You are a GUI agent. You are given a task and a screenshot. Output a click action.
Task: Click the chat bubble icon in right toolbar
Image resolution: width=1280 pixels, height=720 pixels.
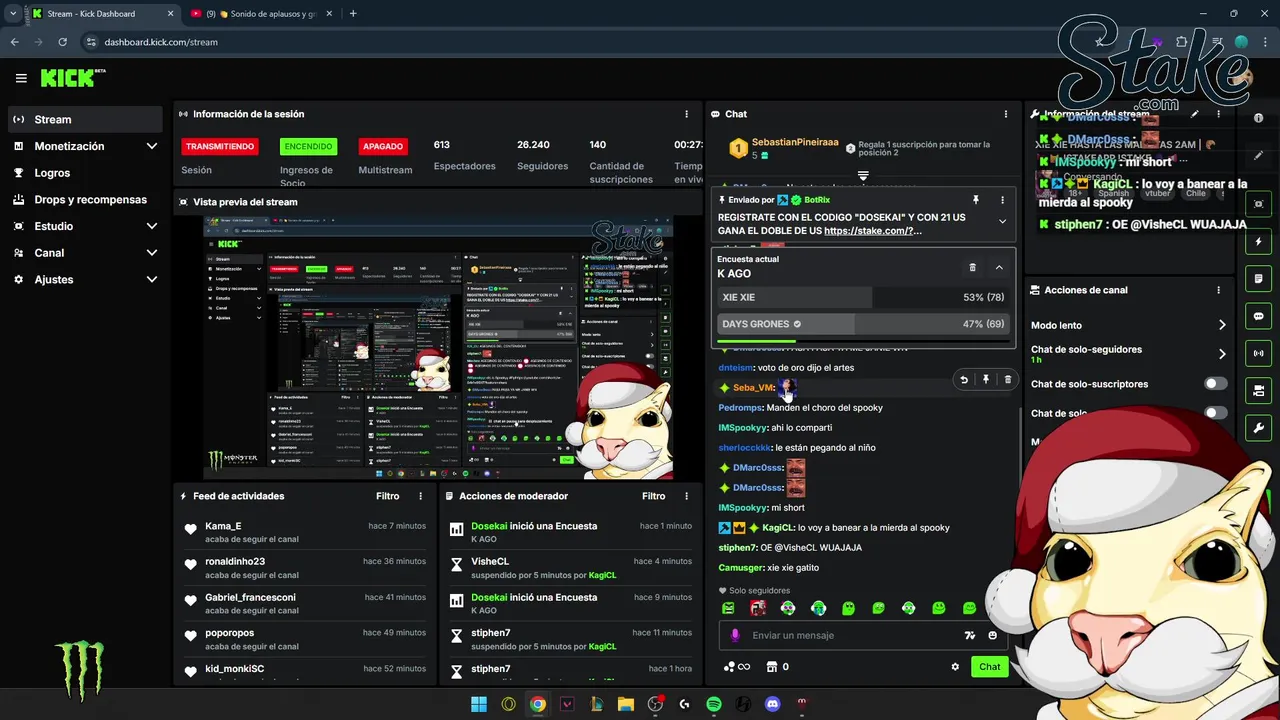1258,316
